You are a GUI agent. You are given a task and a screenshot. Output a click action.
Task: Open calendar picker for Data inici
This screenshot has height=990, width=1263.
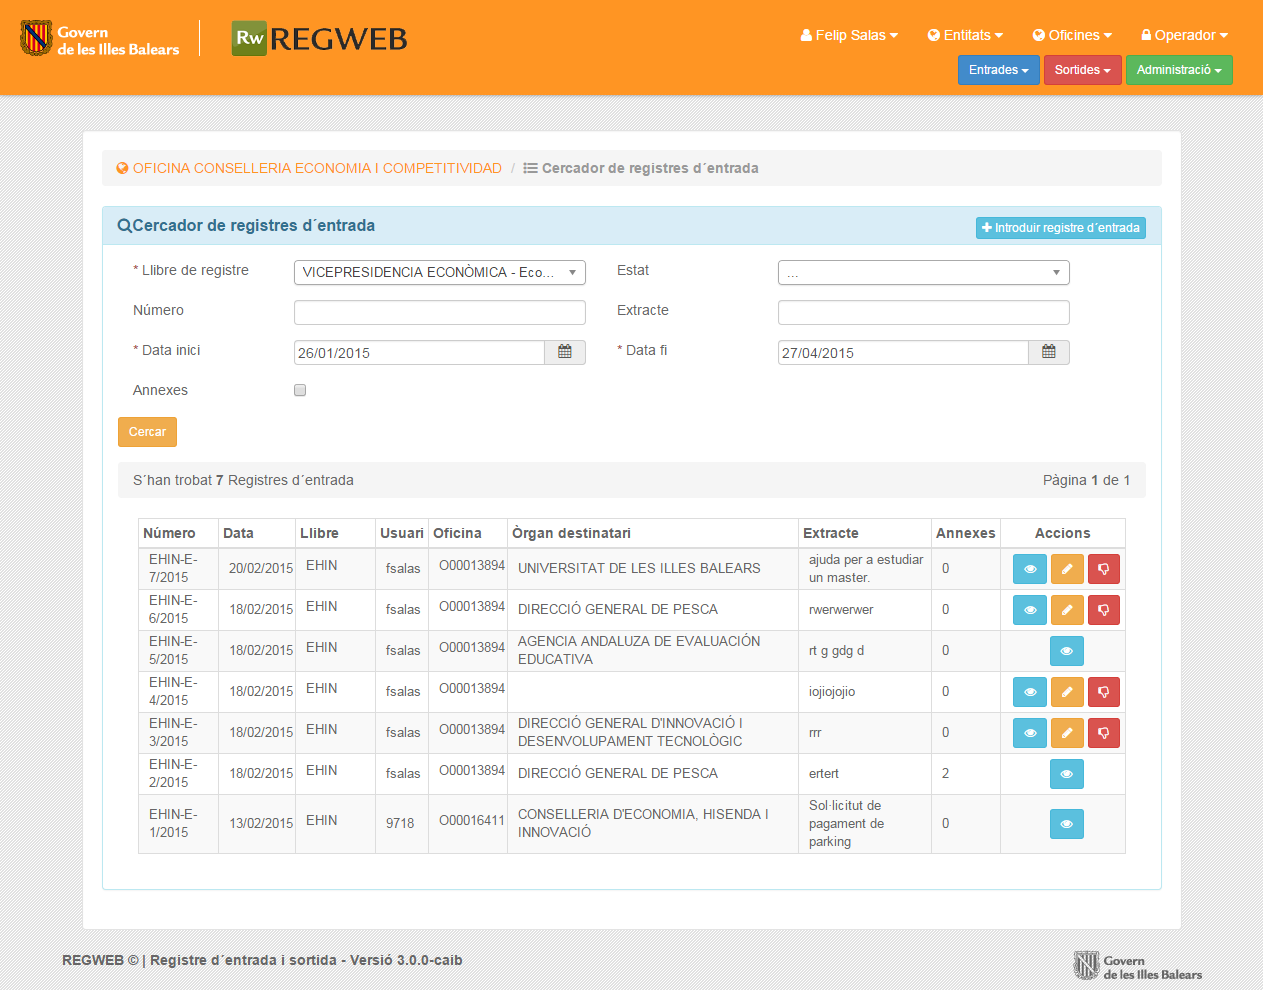click(565, 352)
